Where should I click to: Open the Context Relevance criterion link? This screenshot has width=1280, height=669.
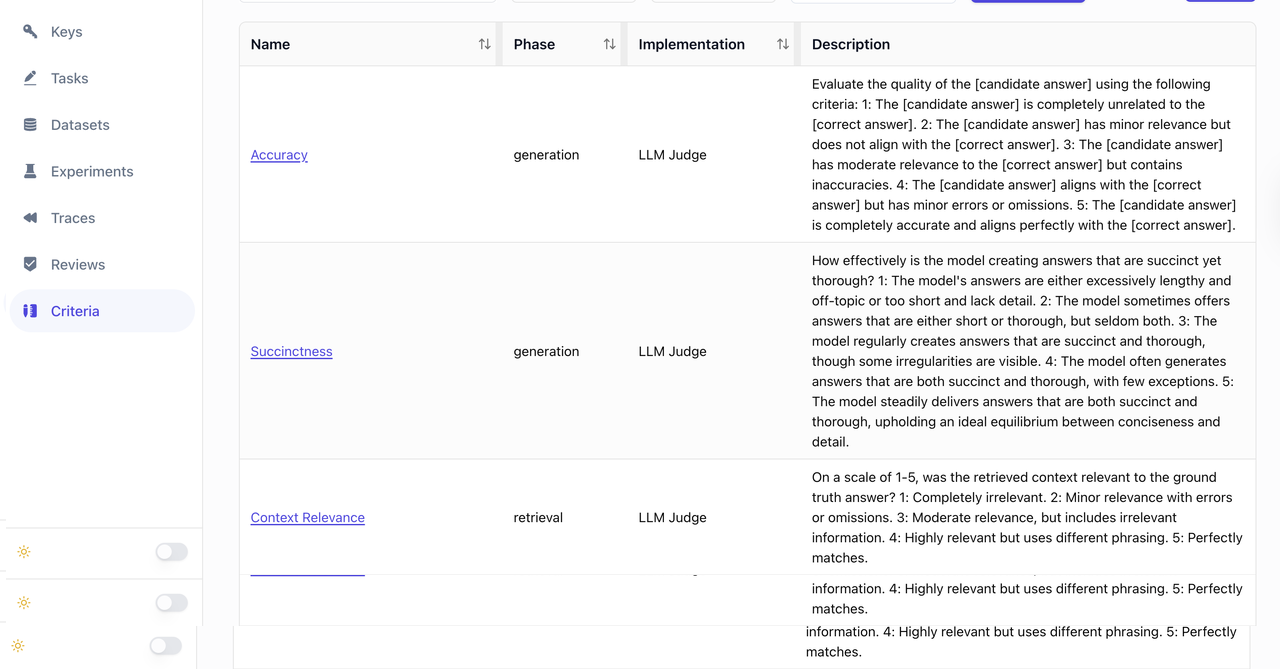pyautogui.click(x=307, y=517)
